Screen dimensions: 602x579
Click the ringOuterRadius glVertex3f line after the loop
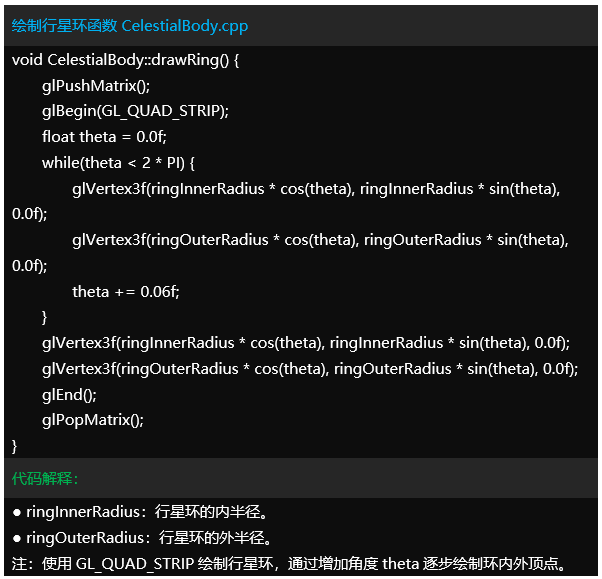pyautogui.click(x=310, y=369)
